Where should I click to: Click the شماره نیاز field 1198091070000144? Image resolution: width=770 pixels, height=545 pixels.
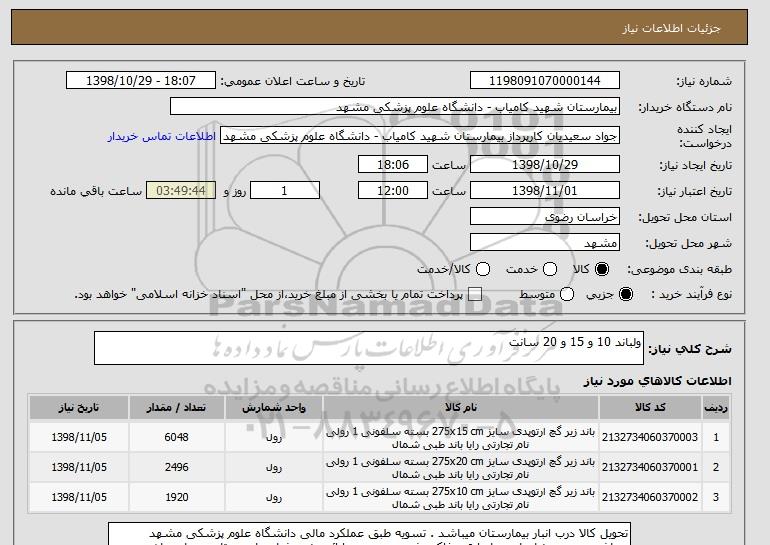[x=545, y=81]
